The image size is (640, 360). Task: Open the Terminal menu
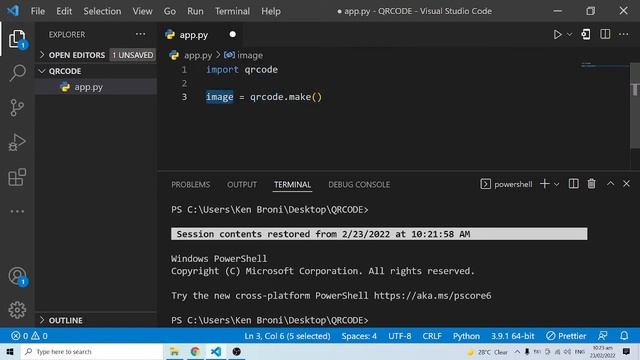point(232,11)
